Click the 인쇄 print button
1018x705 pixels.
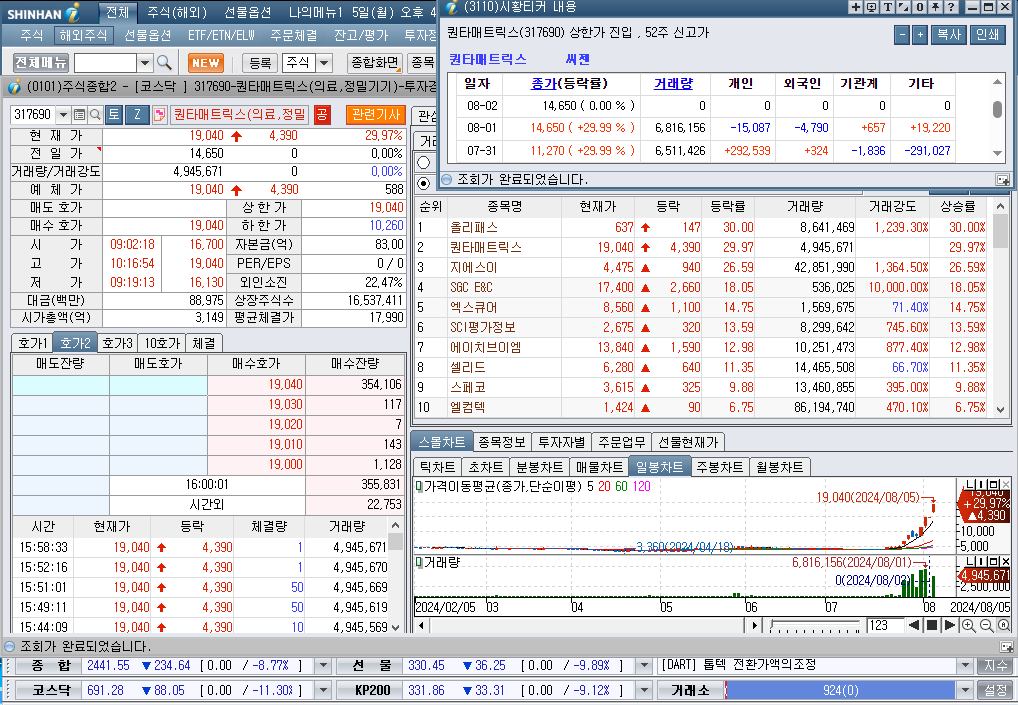tap(988, 35)
